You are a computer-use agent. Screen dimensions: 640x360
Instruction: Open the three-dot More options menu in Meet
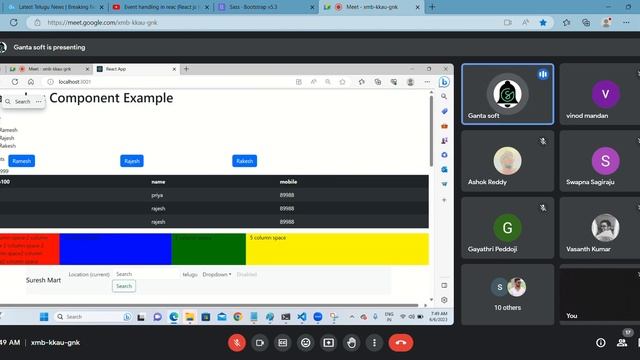[374, 343]
